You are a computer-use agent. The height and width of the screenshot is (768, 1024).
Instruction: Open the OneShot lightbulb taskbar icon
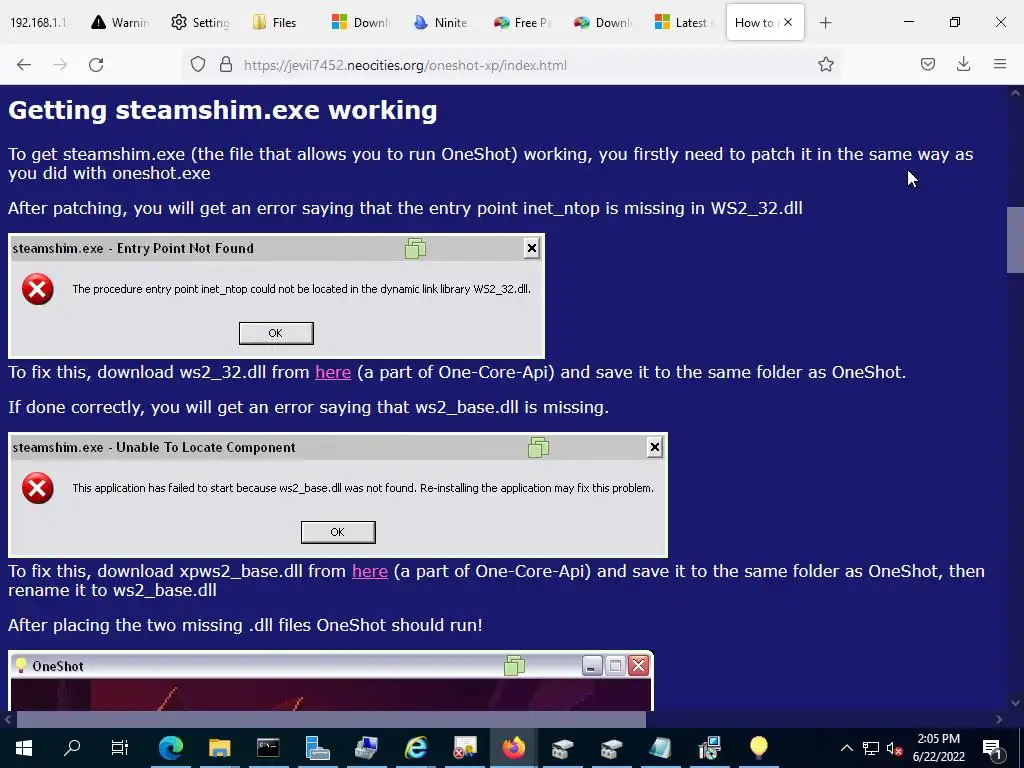[x=758, y=748]
